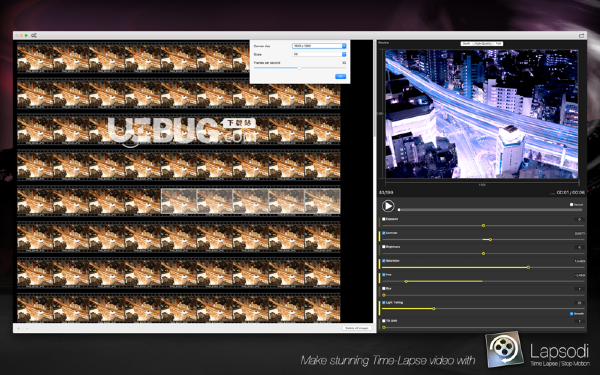Click the Delete all images button

point(357,328)
